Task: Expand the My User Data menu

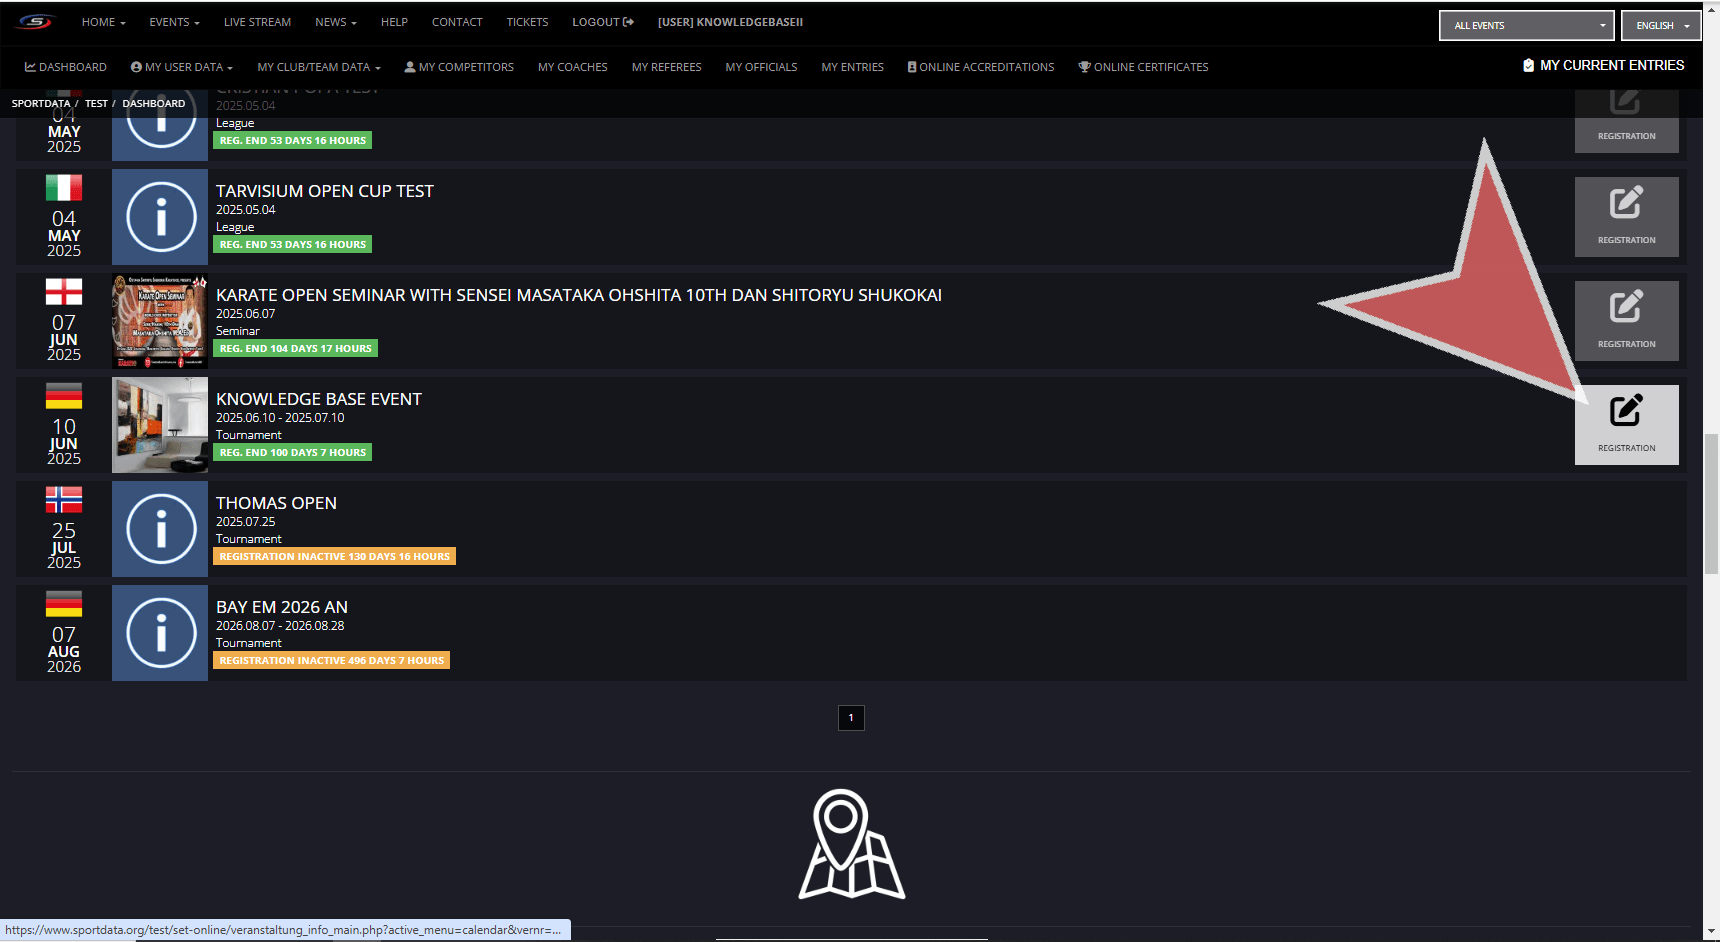Action: pos(181,67)
